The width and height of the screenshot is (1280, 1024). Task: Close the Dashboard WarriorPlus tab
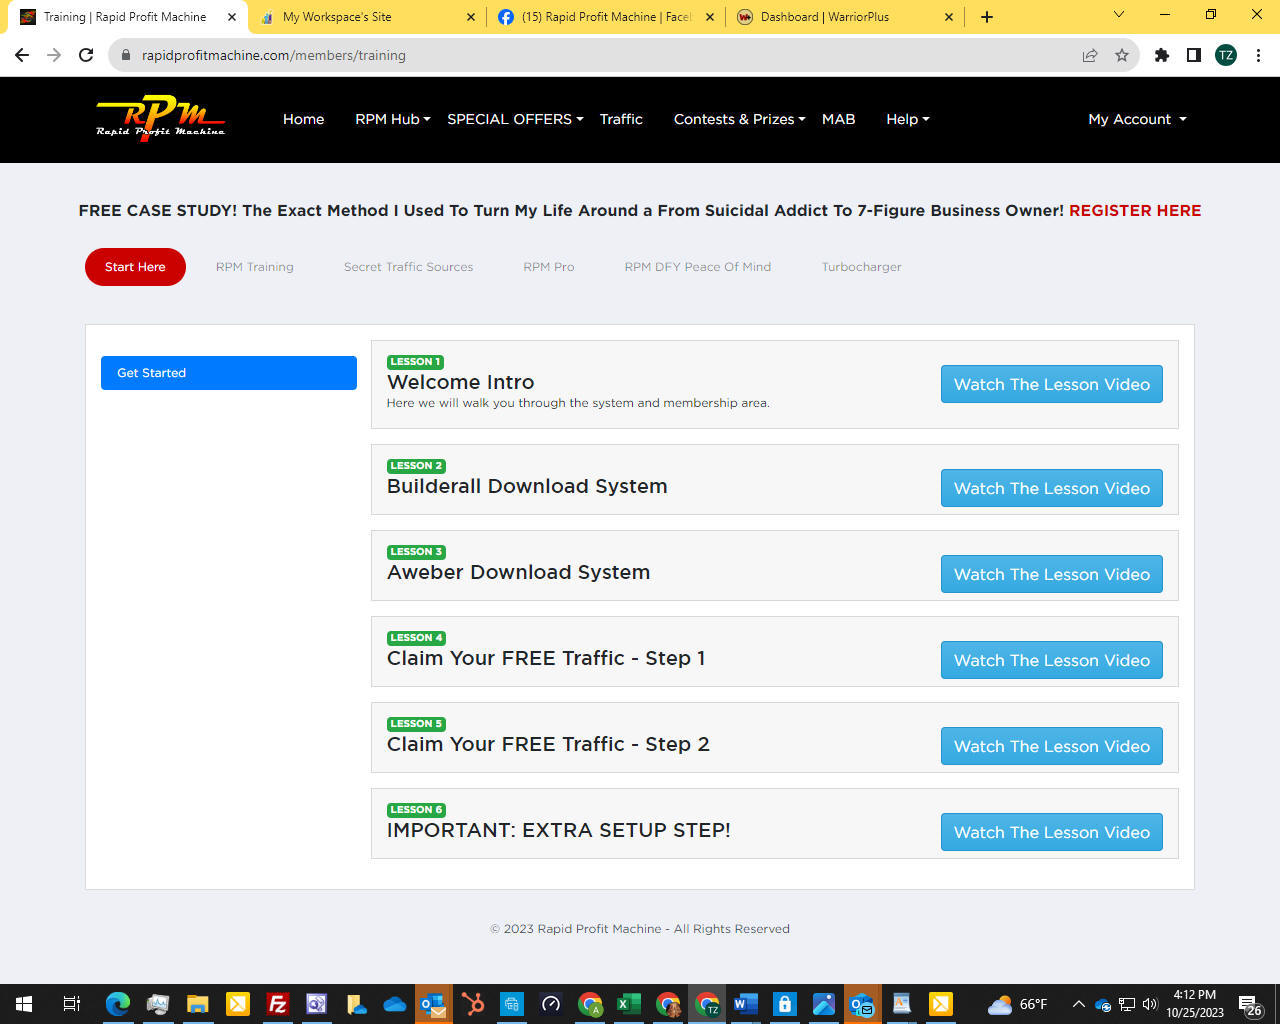[x=950, y=17]
